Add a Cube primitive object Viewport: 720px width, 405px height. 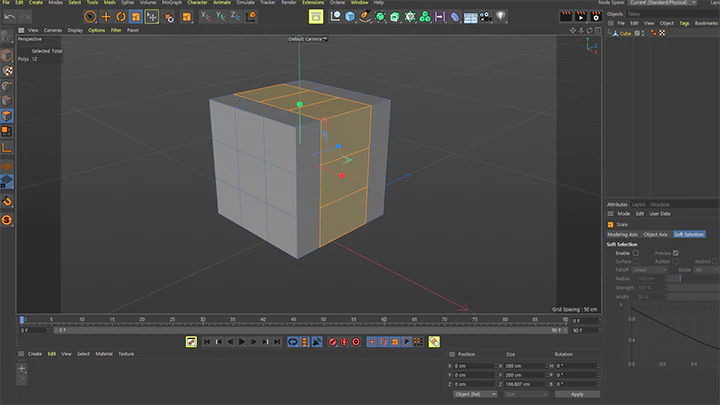[350, 17]
